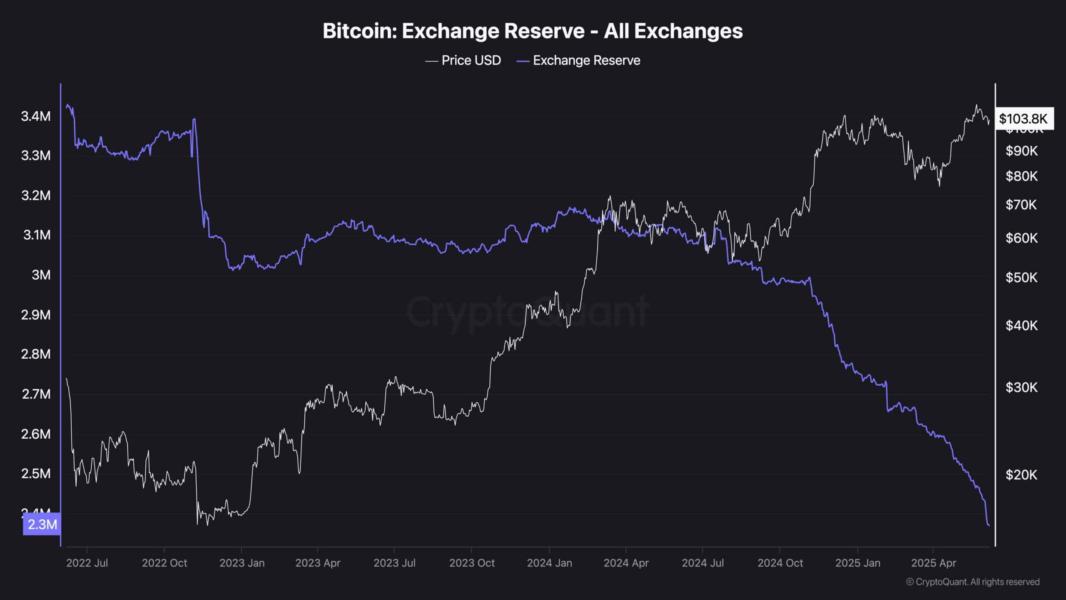Click the 2024 Oct date axis label

(780, 563)
